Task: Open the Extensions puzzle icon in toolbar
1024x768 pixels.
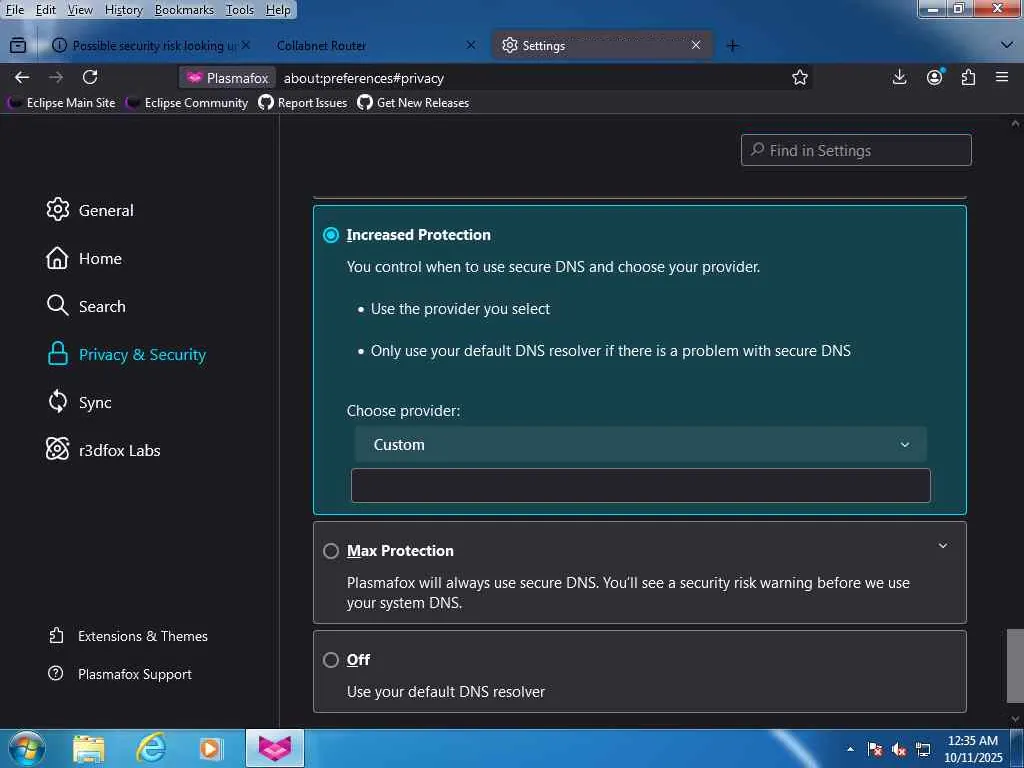Action: click(x=968, y=78)
